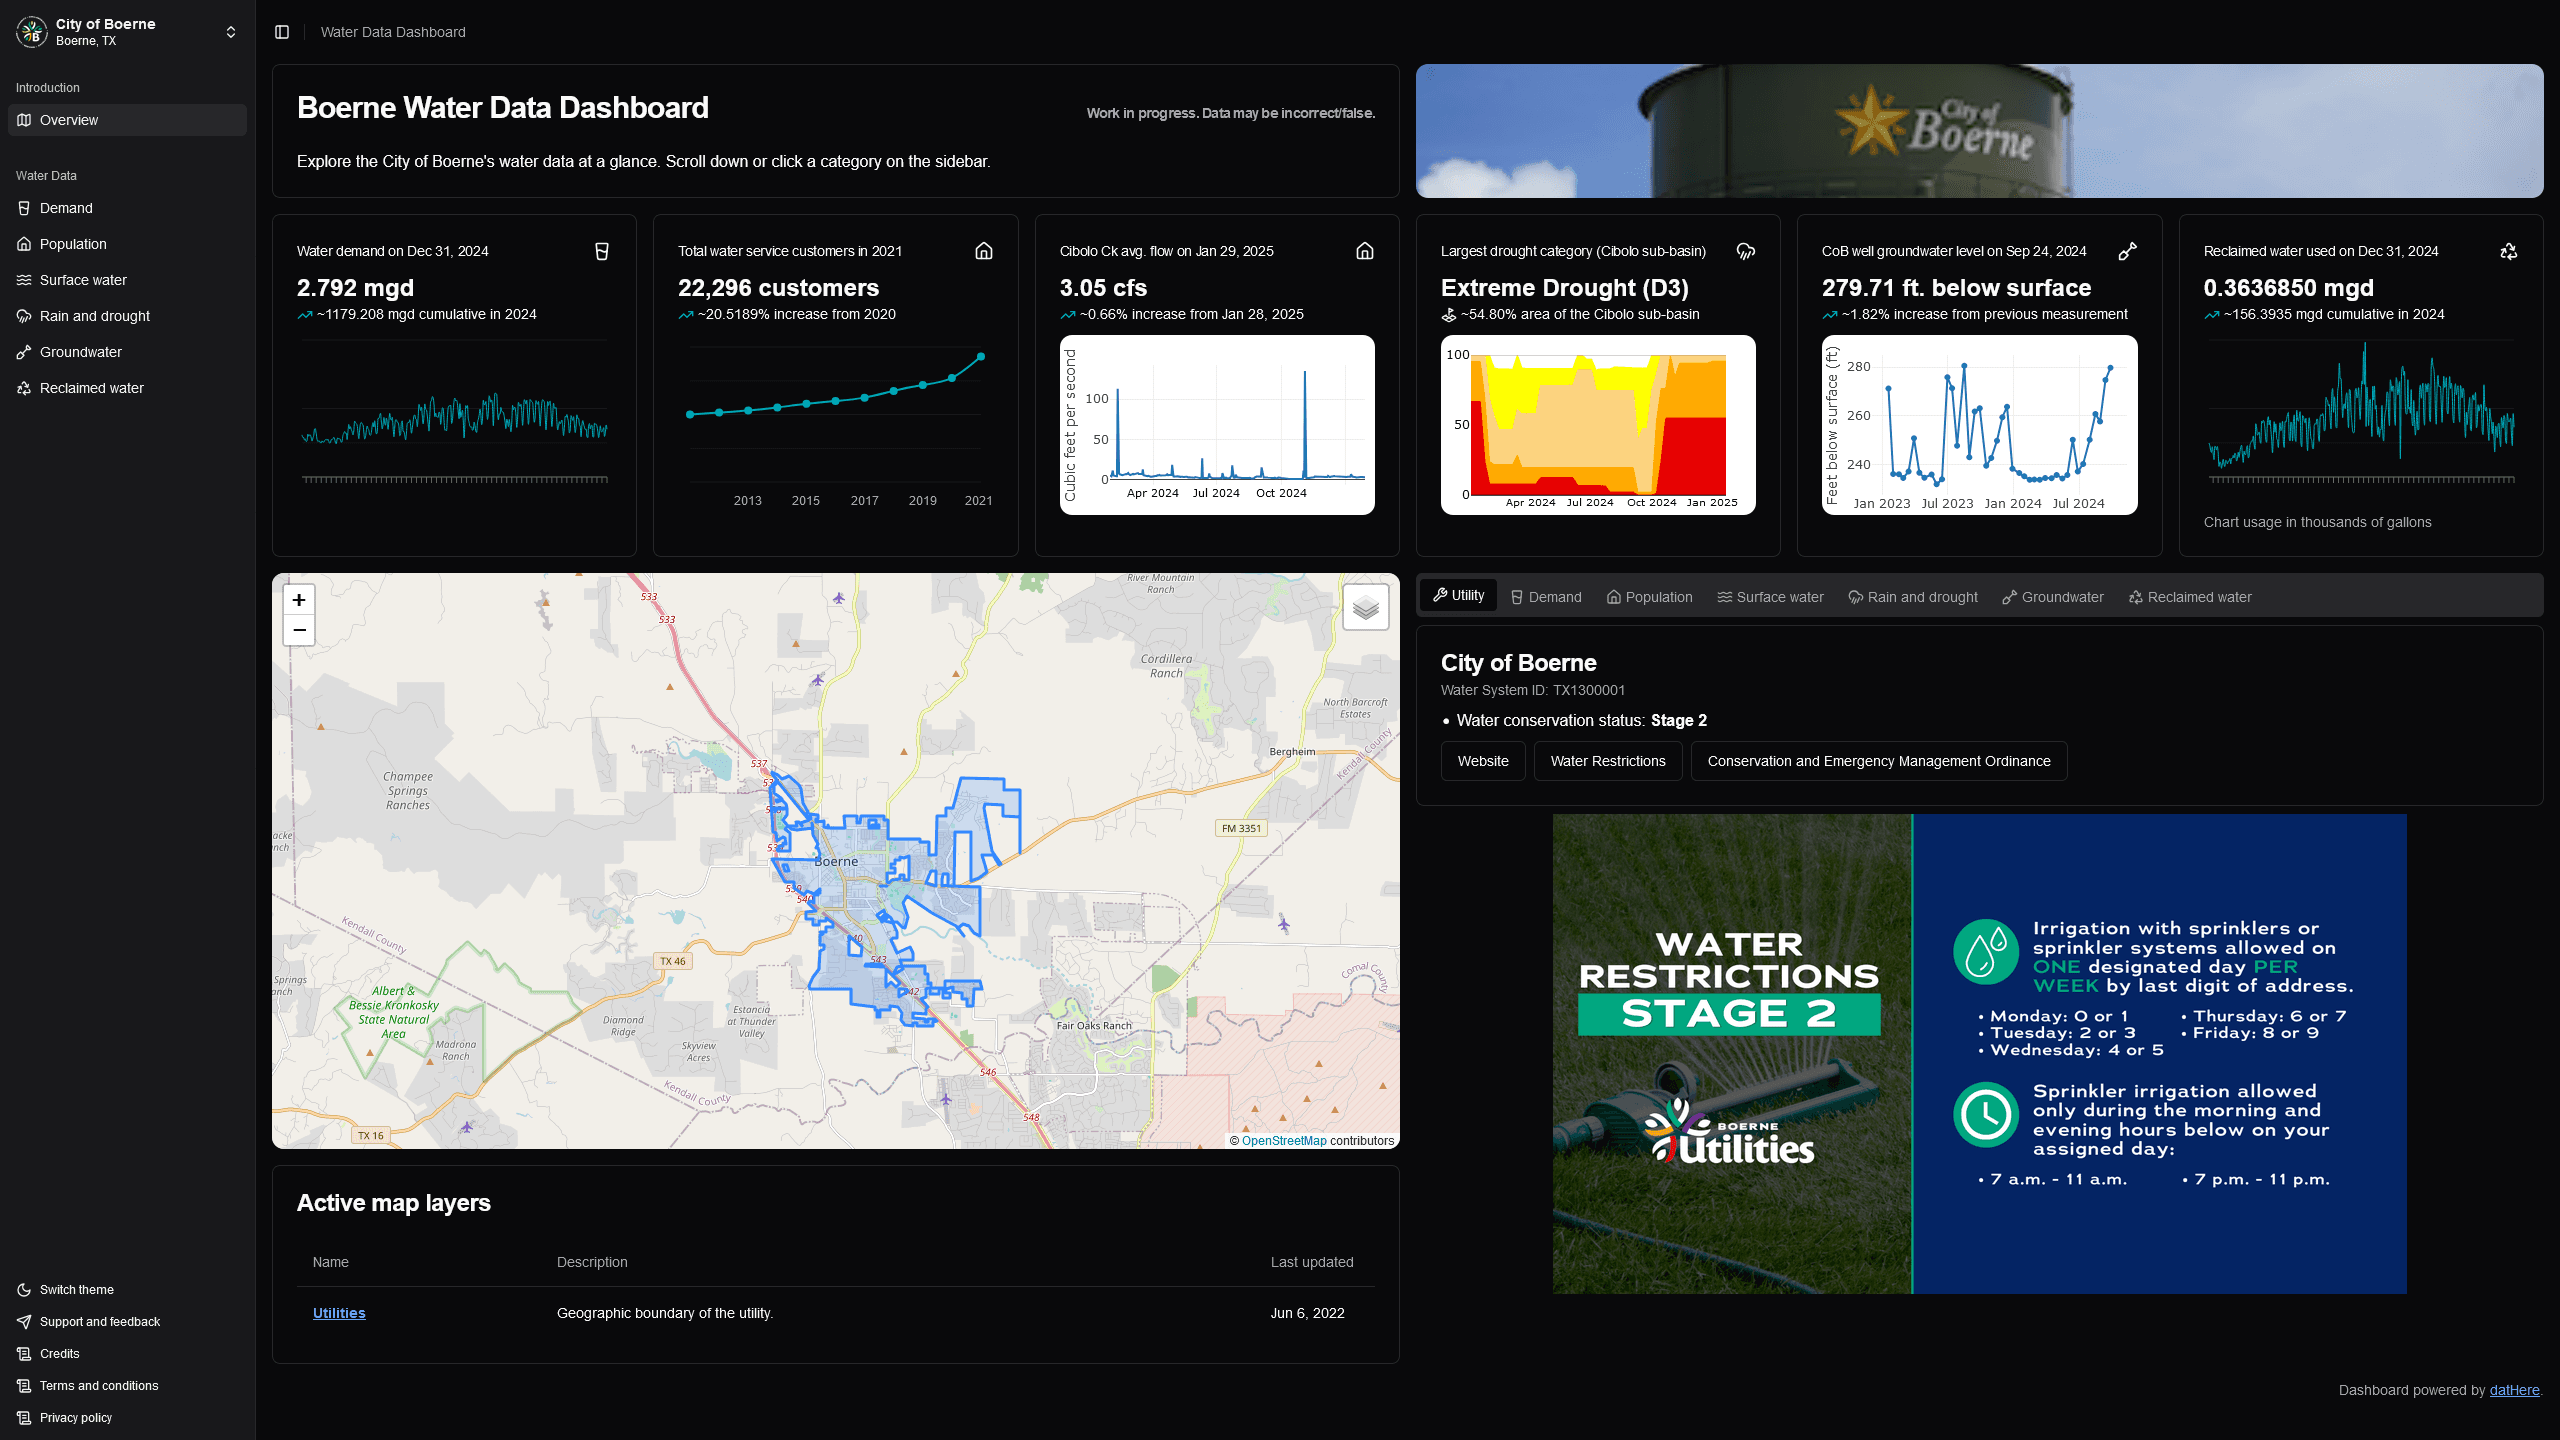Open Groundwater in the sidebar
Screen dimensions: 2560x1440
(127, 352)
